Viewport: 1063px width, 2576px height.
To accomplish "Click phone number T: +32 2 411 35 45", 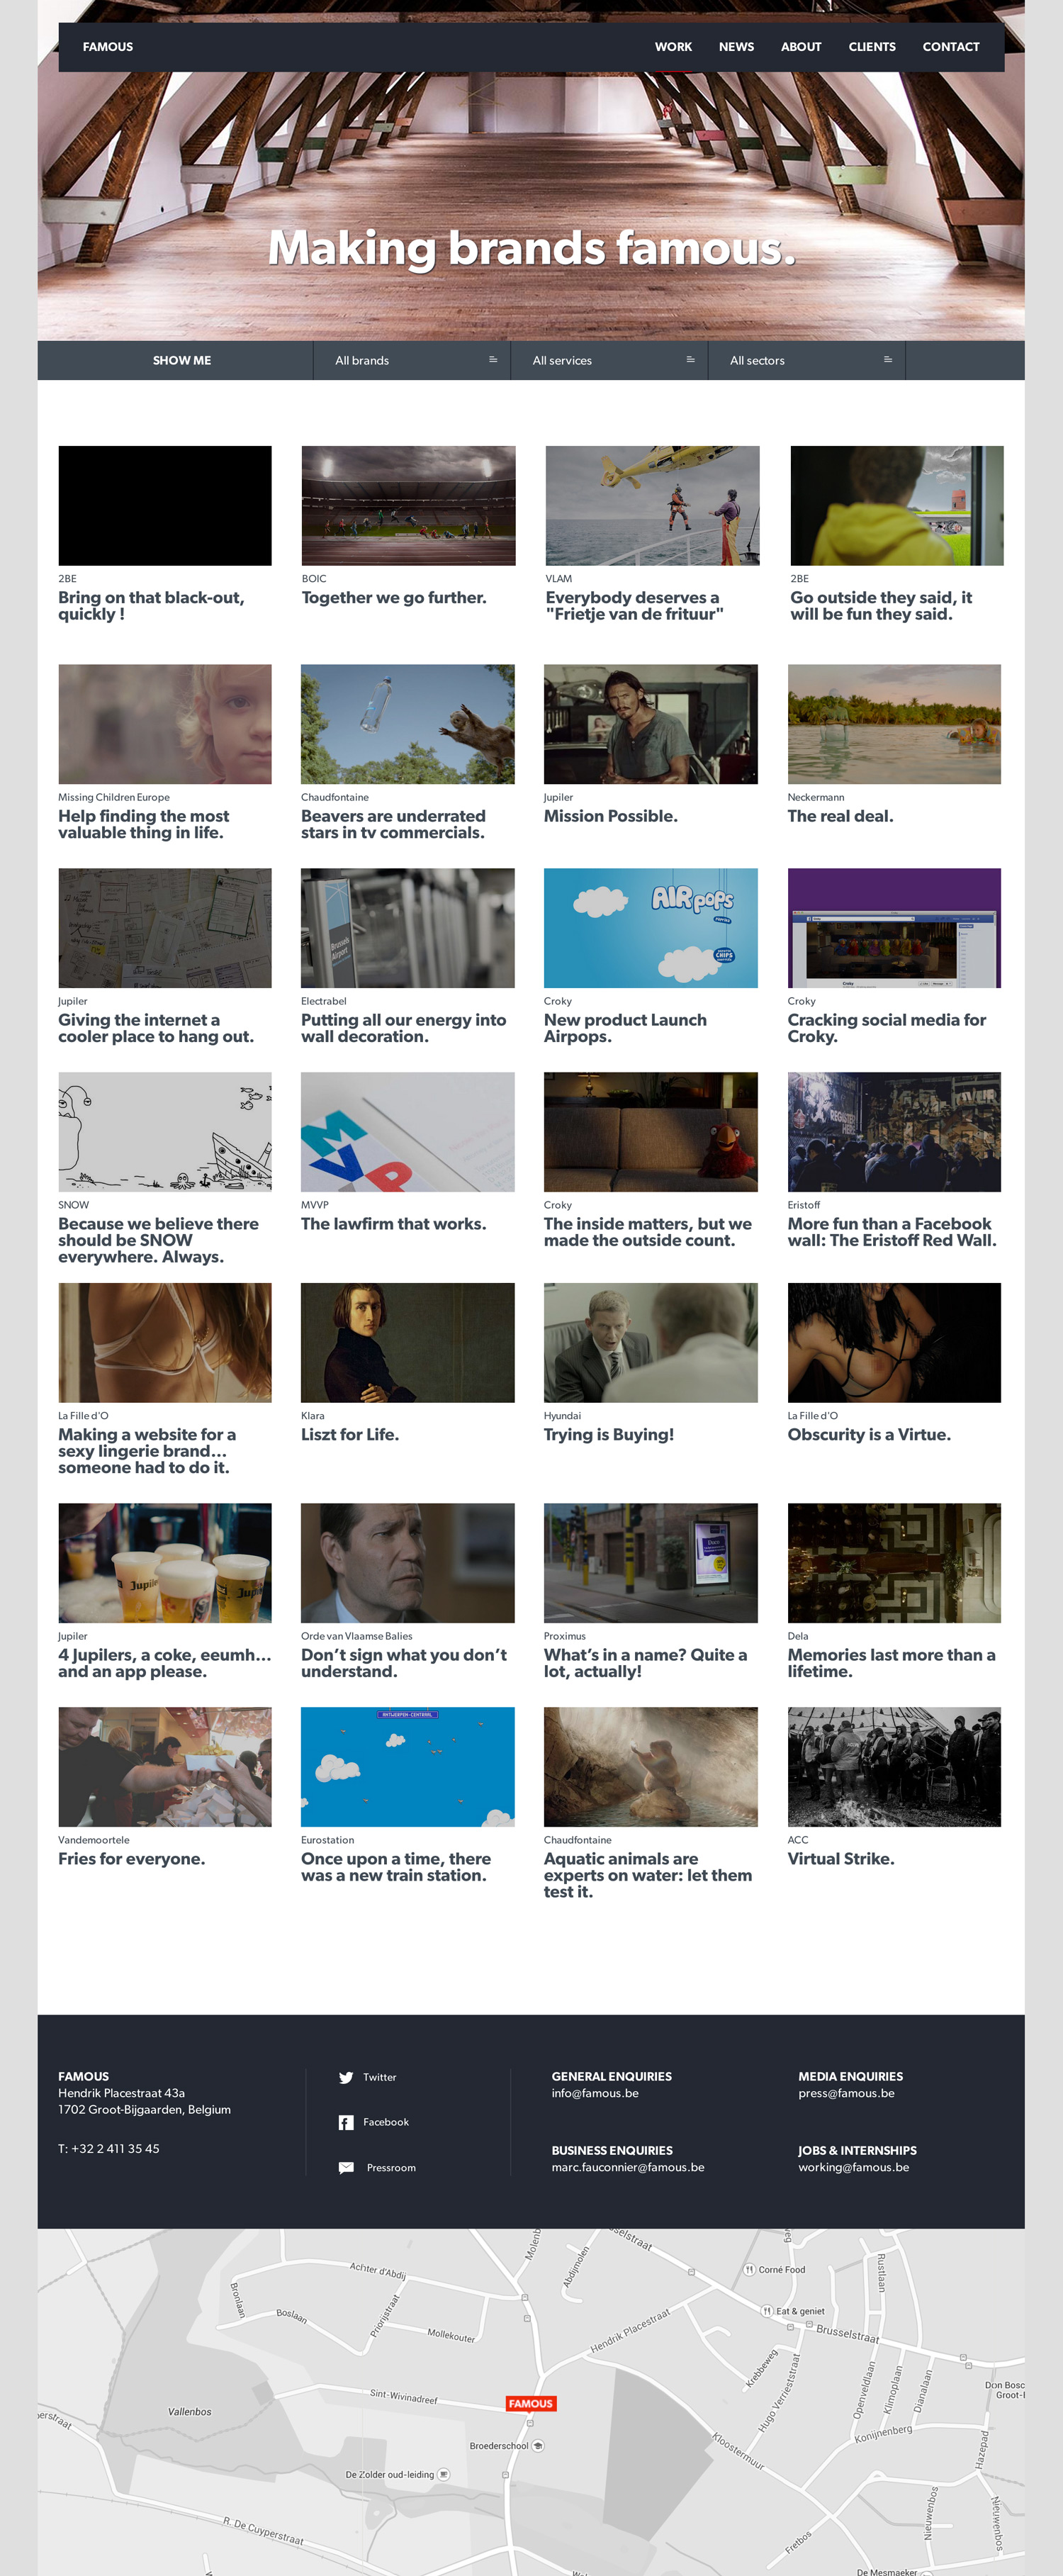I will tap(109, 2148).
